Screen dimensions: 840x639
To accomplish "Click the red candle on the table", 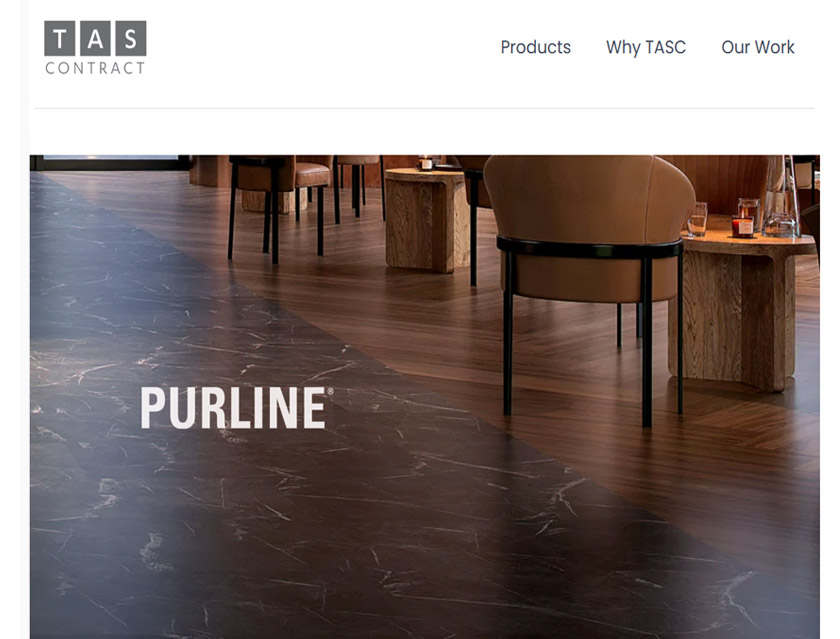I will 742,225.
